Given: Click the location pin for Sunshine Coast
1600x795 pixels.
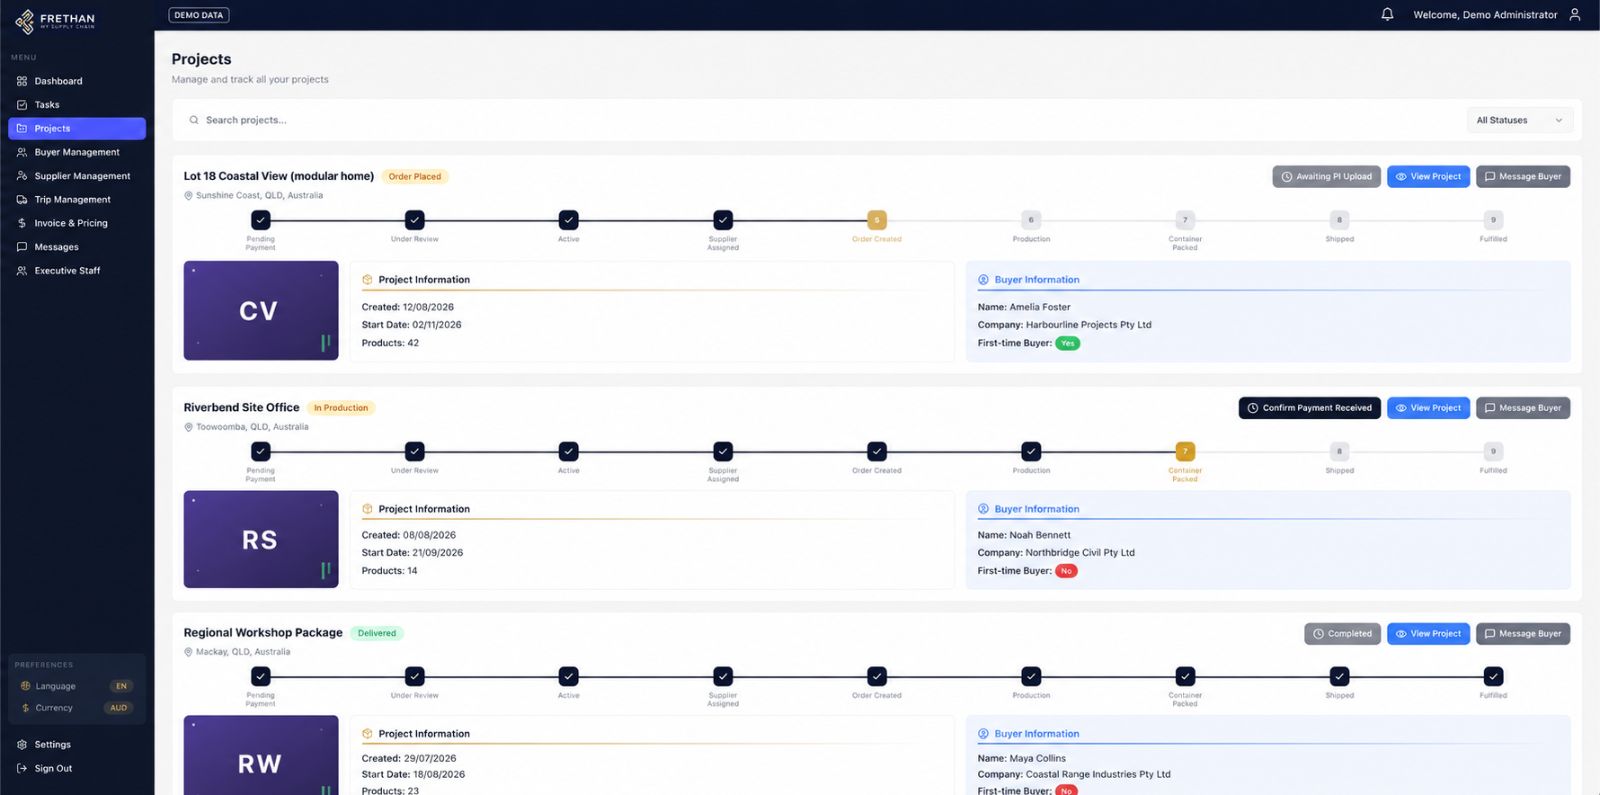Looking at the screenshot, I should pyautogui.click(x=188, y=196).
